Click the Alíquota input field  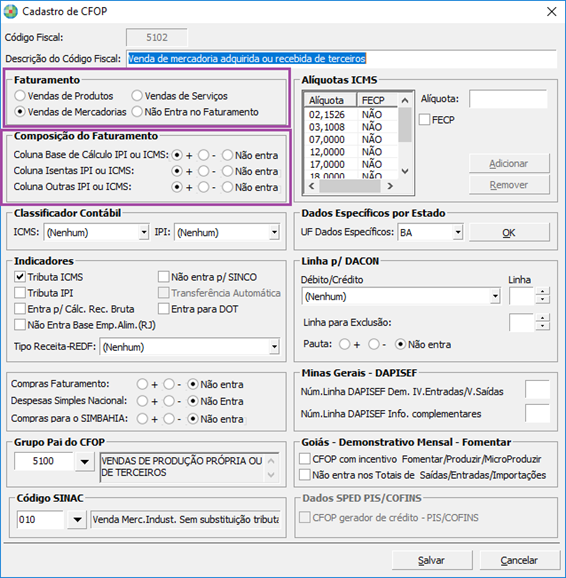[x=508, y=99]
